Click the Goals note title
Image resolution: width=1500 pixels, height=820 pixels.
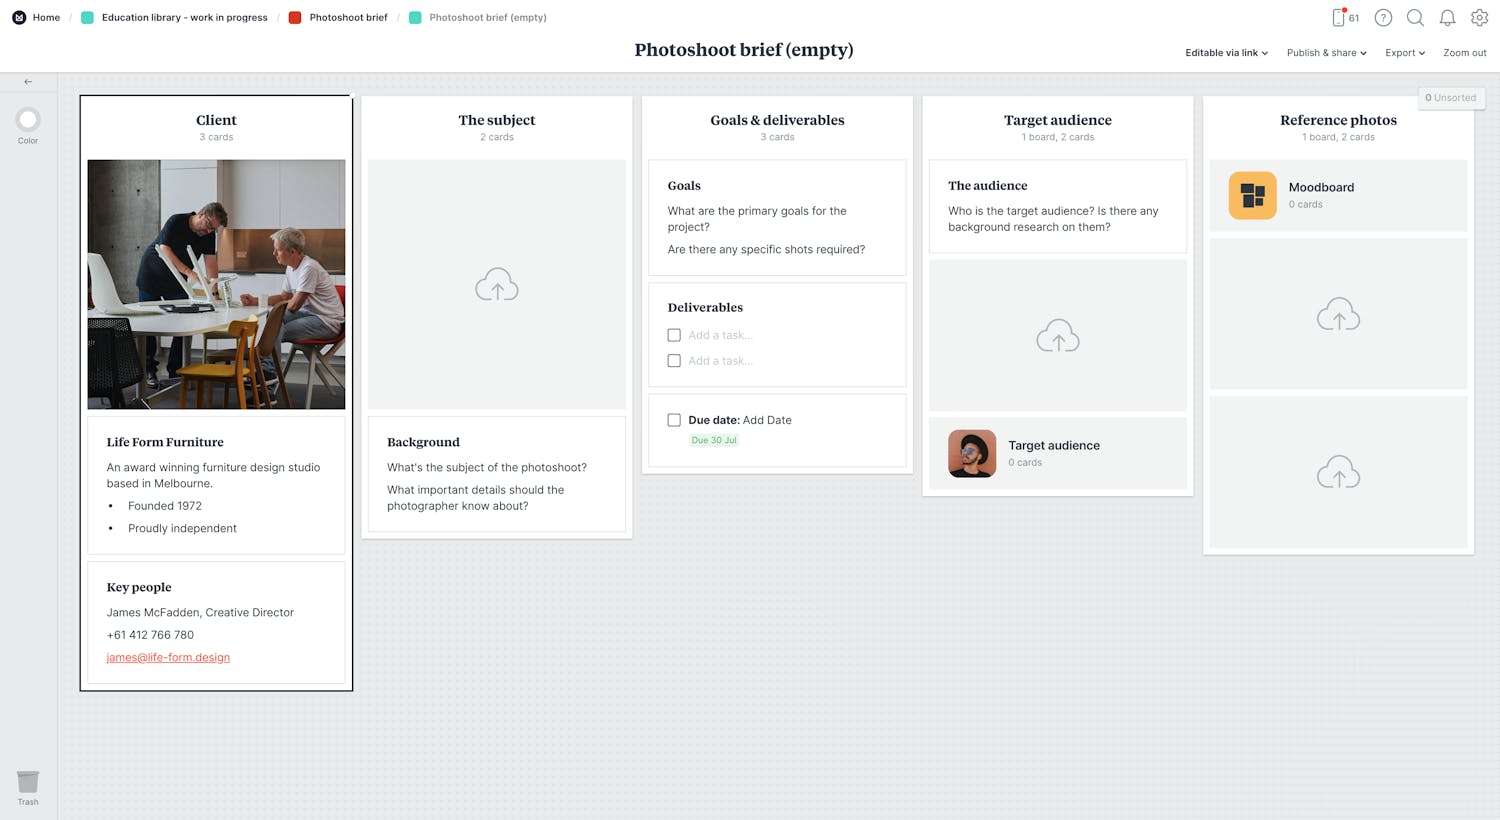(x=684, y=186)
